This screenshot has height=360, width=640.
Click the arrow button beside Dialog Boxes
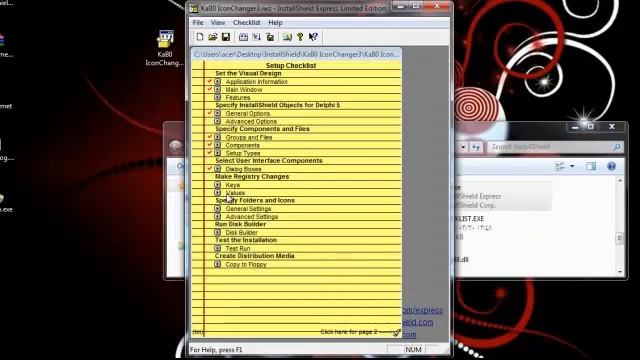pyautogui.click(x=218, y=169)
